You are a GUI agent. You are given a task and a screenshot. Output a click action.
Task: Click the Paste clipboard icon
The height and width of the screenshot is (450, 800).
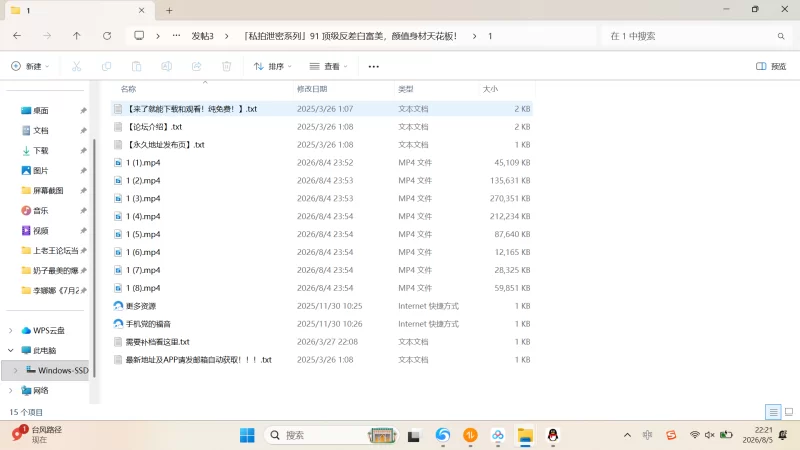[136, 66]
